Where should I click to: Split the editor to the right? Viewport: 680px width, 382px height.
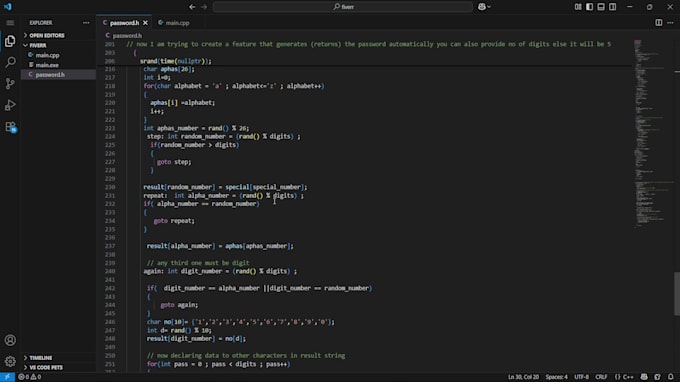pyautogui.click(x=658, y=23)
